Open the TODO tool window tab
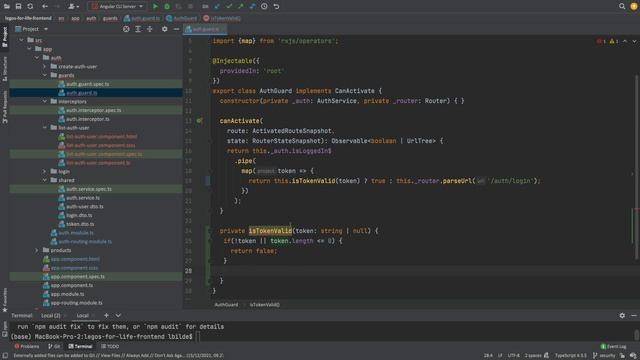The height and width of the screenshot is (360, 640). tap(110, 347)
